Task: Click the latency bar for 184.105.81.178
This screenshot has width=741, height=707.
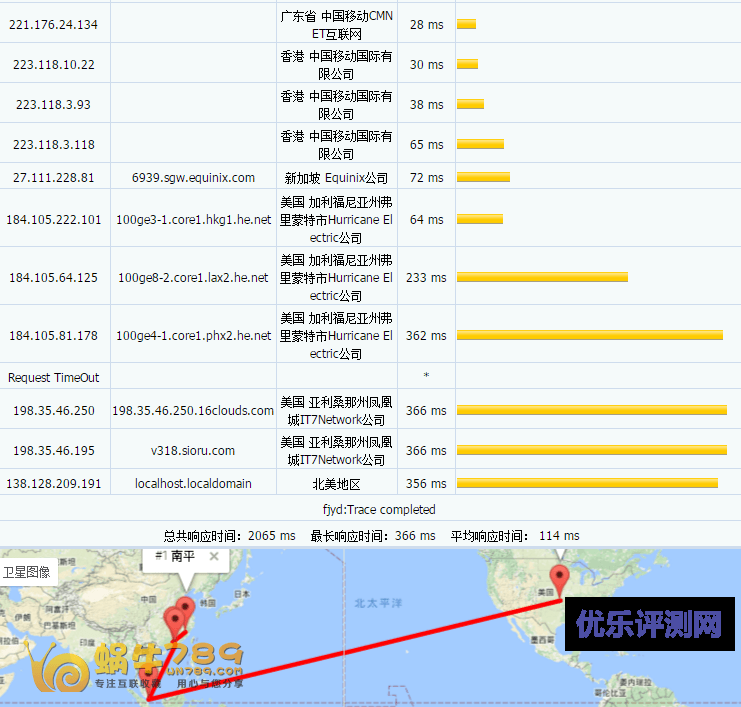Action: click(590, 335)
